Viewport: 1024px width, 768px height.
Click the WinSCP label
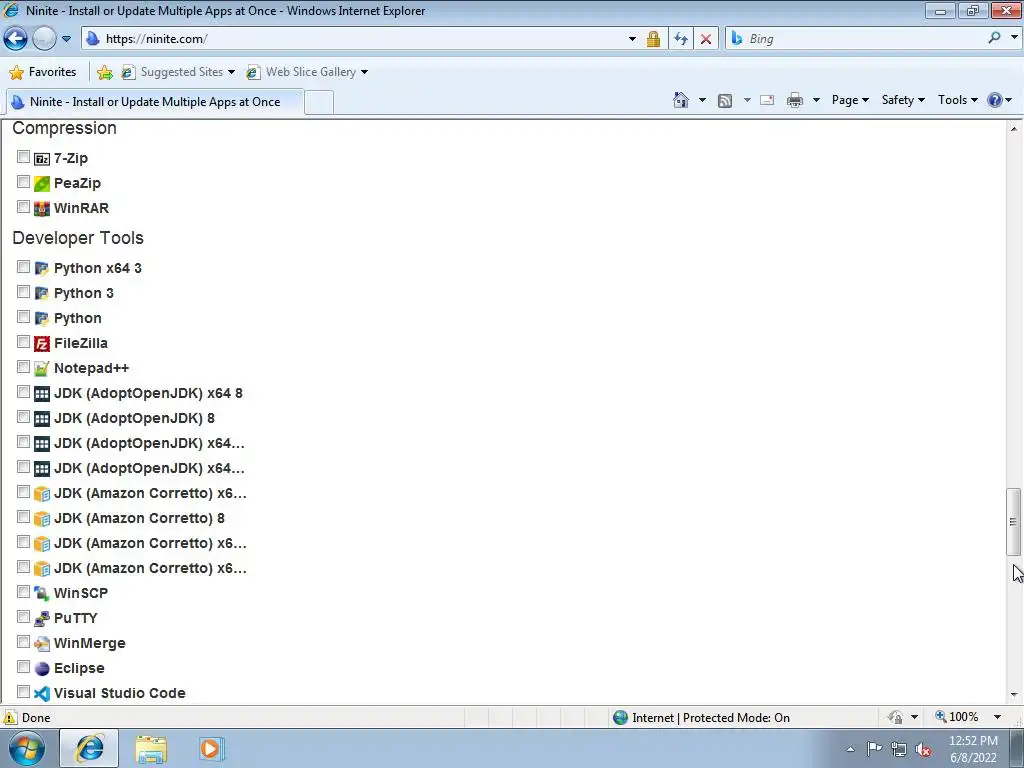(81, 593)
